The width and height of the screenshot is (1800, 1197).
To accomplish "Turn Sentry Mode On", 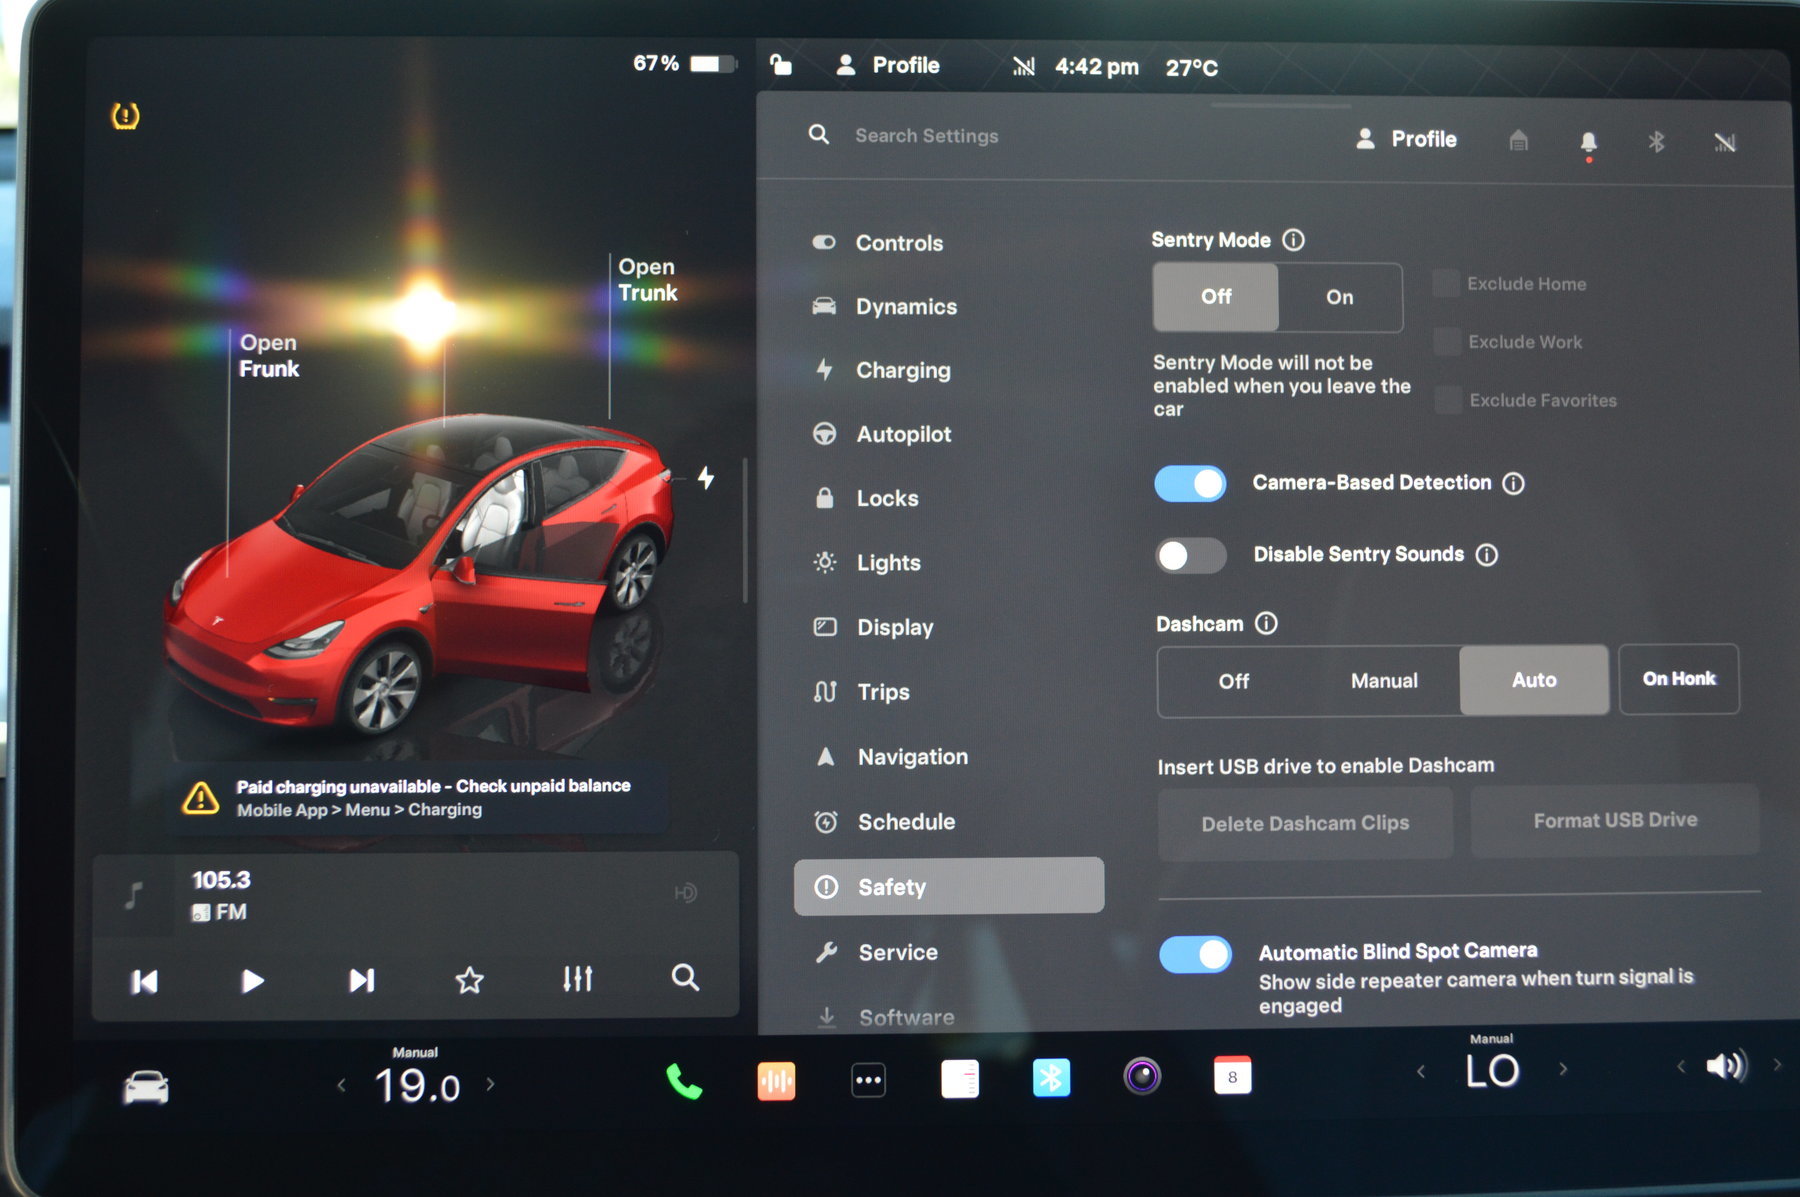I will 1339,297.
